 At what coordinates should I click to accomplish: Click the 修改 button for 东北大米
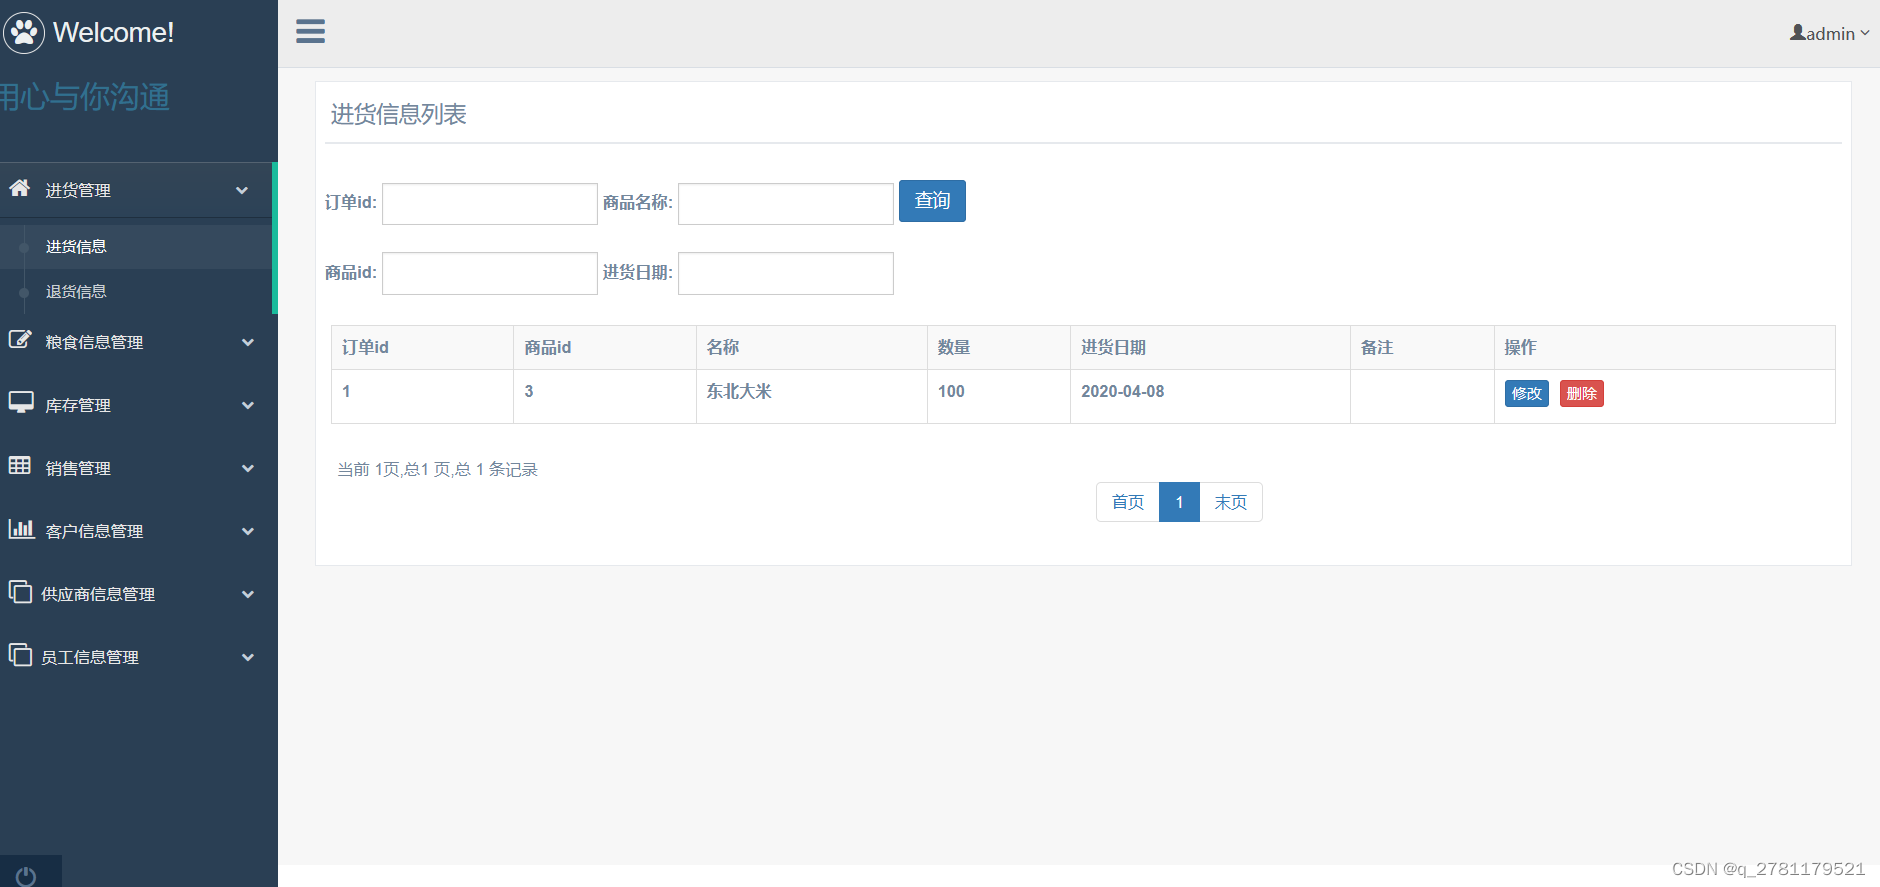[1526, 393]
